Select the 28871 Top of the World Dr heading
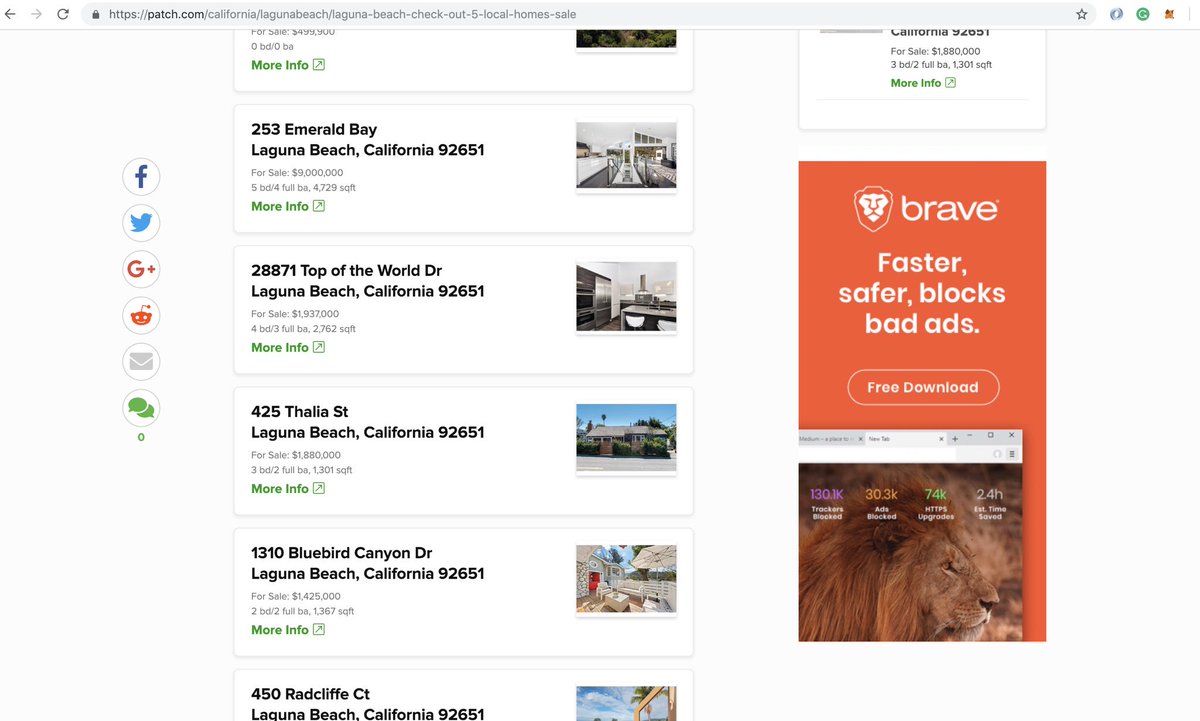1200x721 pixels. tap(368, 281)
